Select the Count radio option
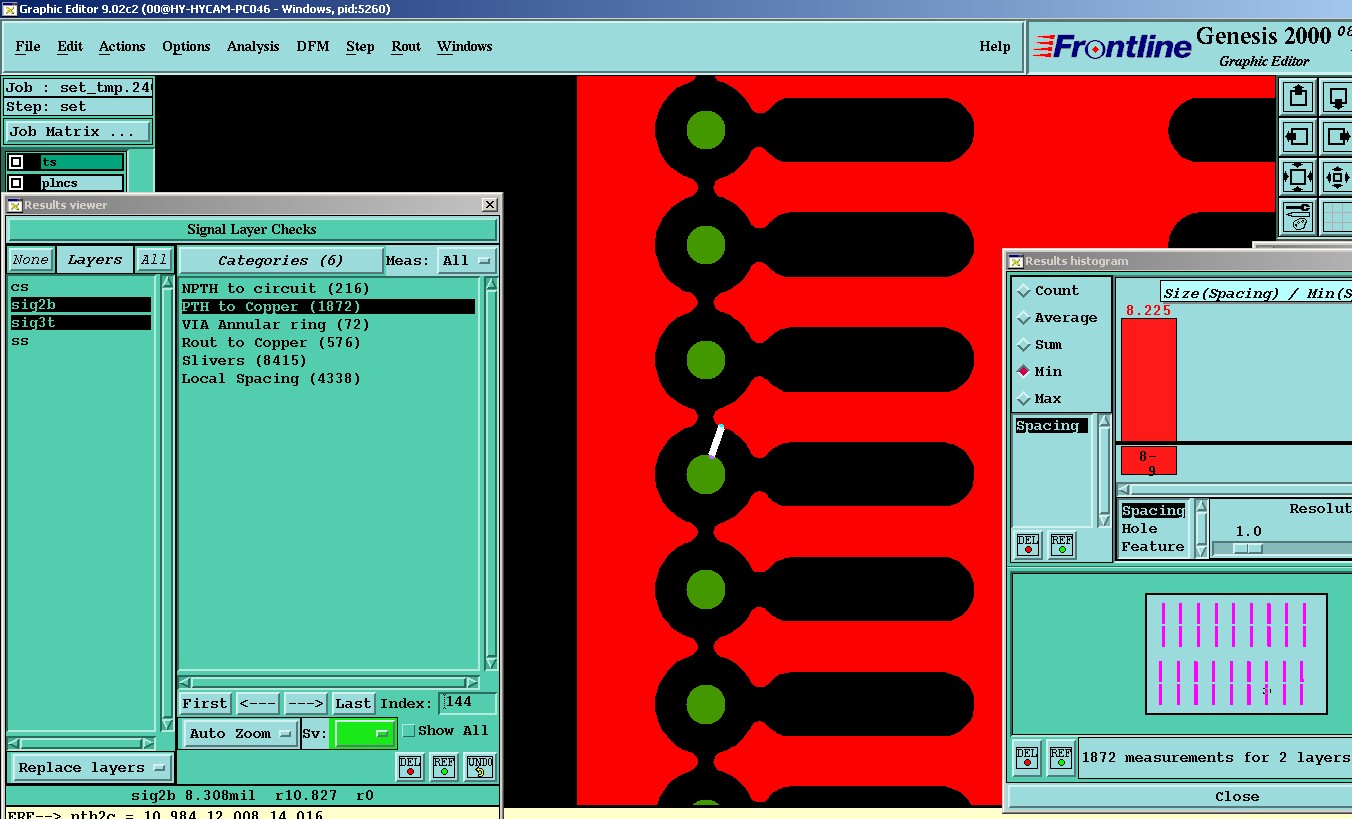The width and height of the screenshot is (1352, 819). coord(1023,291)
